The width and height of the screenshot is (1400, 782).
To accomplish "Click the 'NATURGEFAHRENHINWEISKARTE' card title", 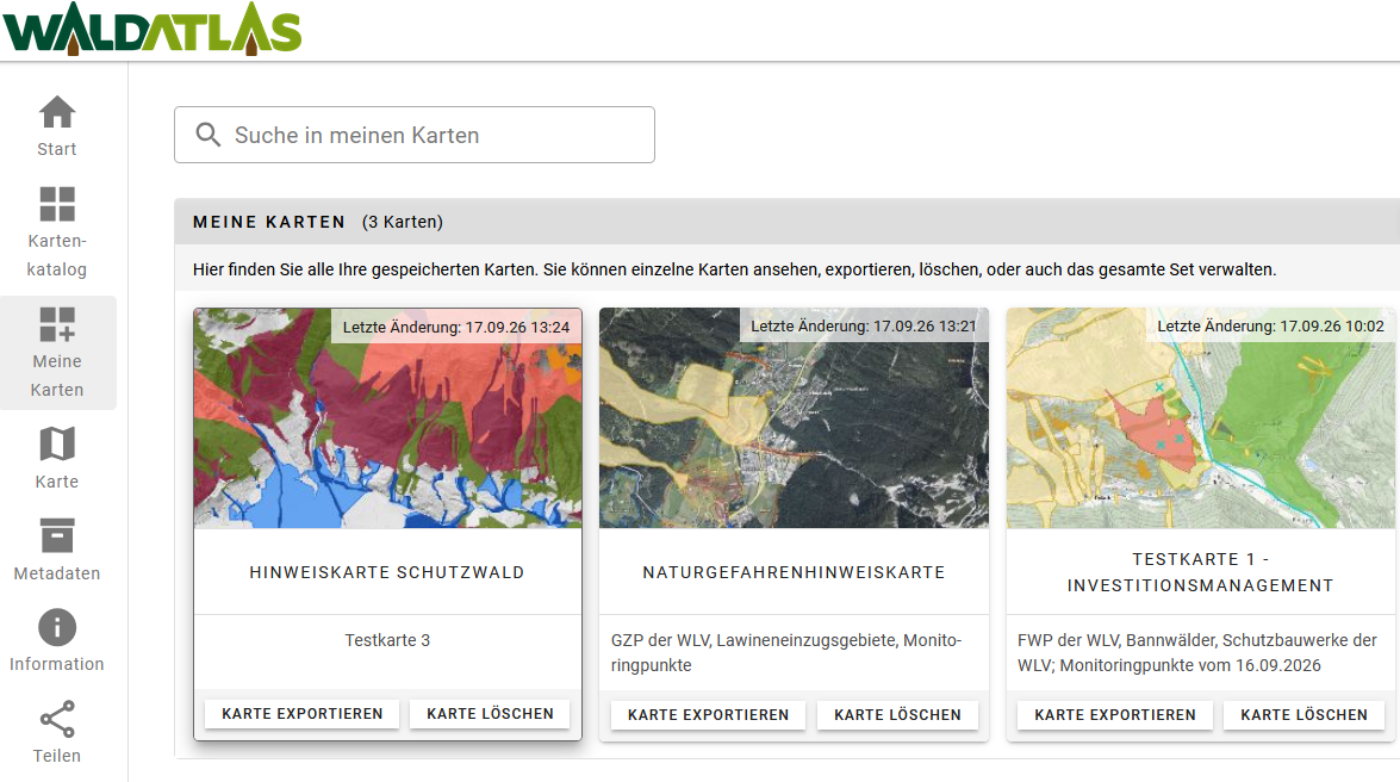I will 794,573.
